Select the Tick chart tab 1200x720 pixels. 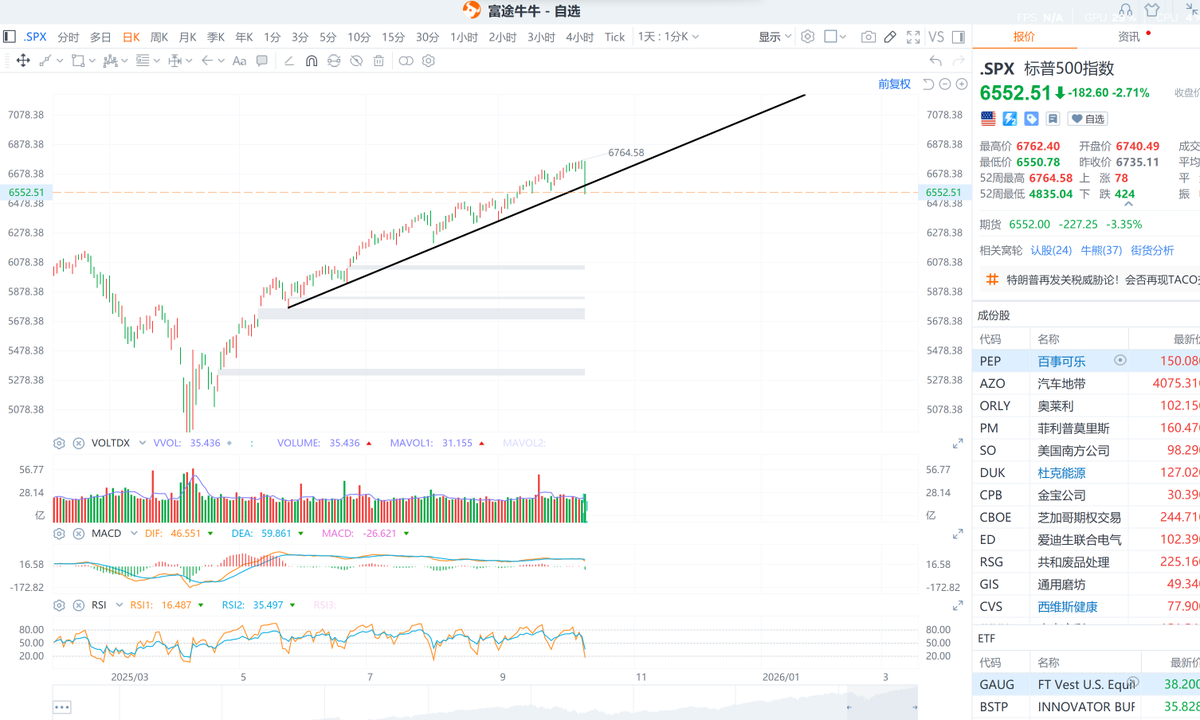click(x=615, y=37)
